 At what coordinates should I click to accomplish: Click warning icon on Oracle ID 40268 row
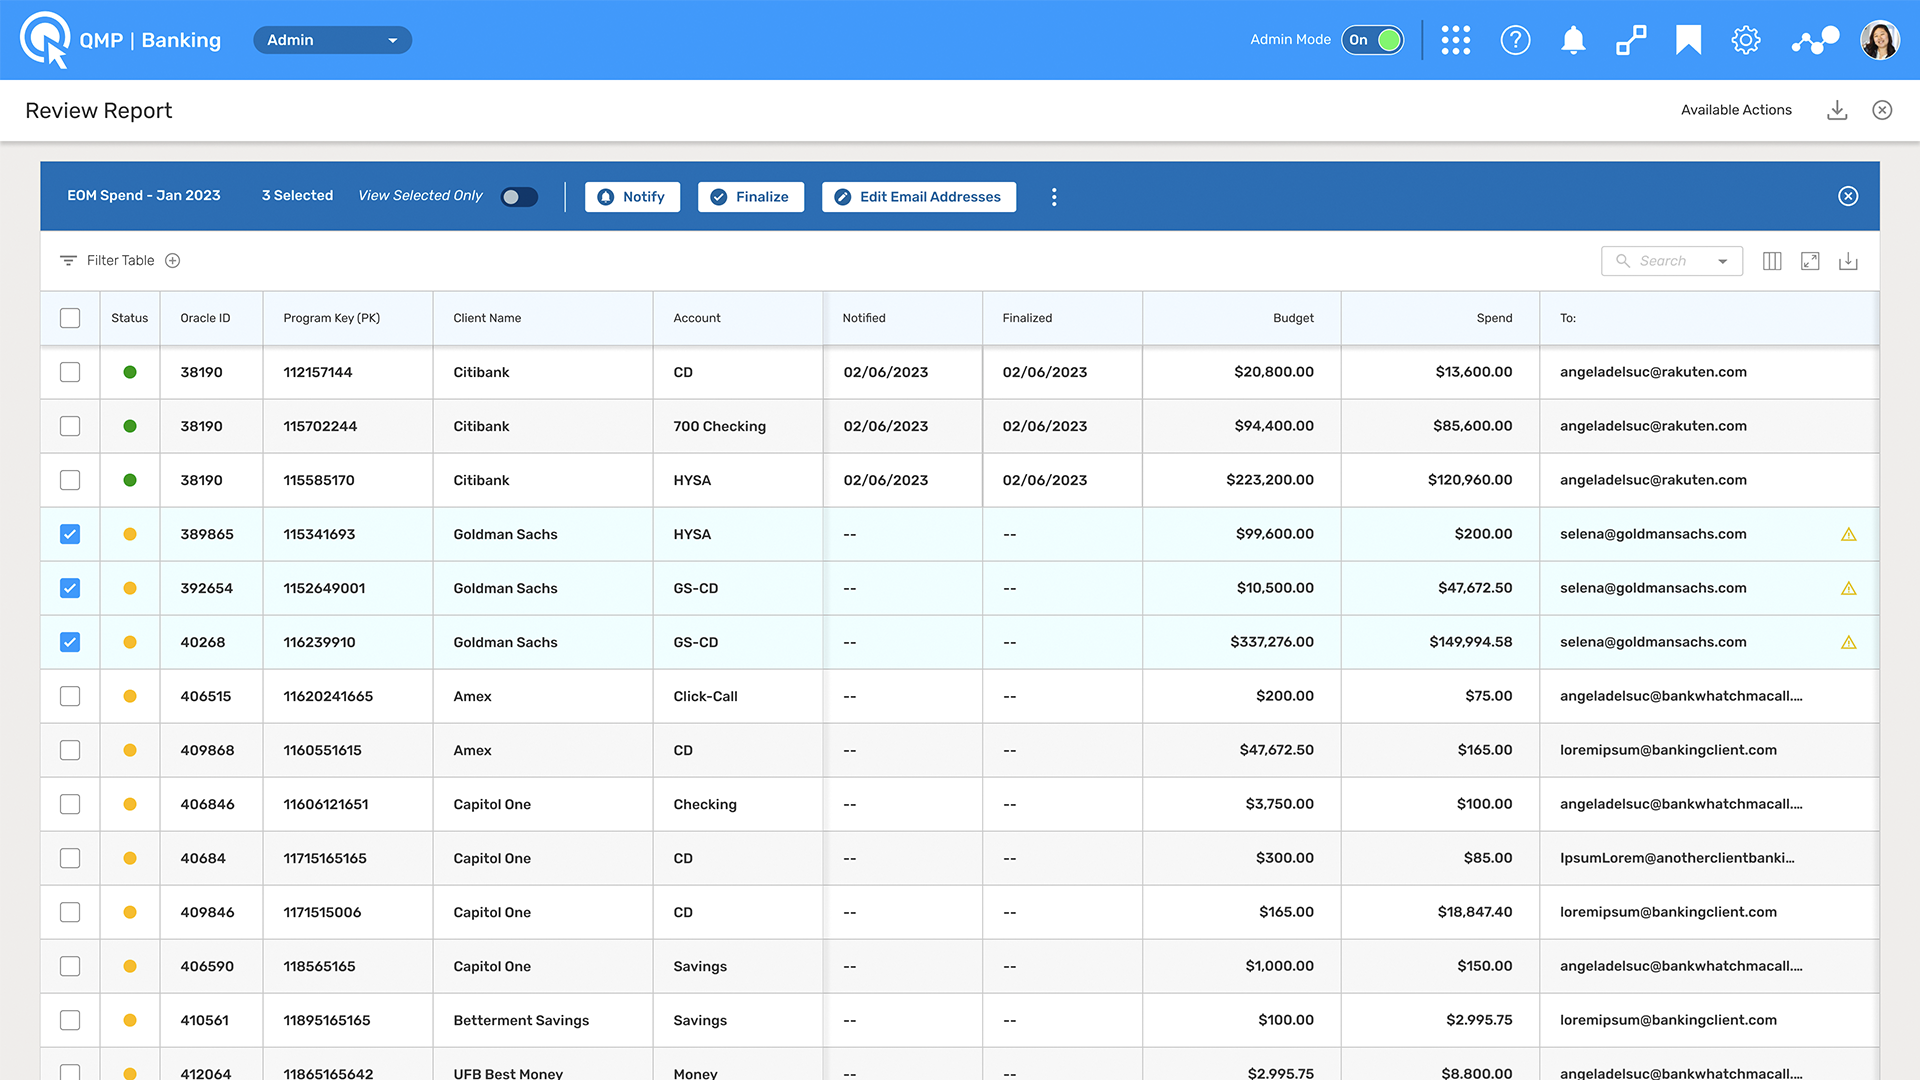tap(1849, 643)
